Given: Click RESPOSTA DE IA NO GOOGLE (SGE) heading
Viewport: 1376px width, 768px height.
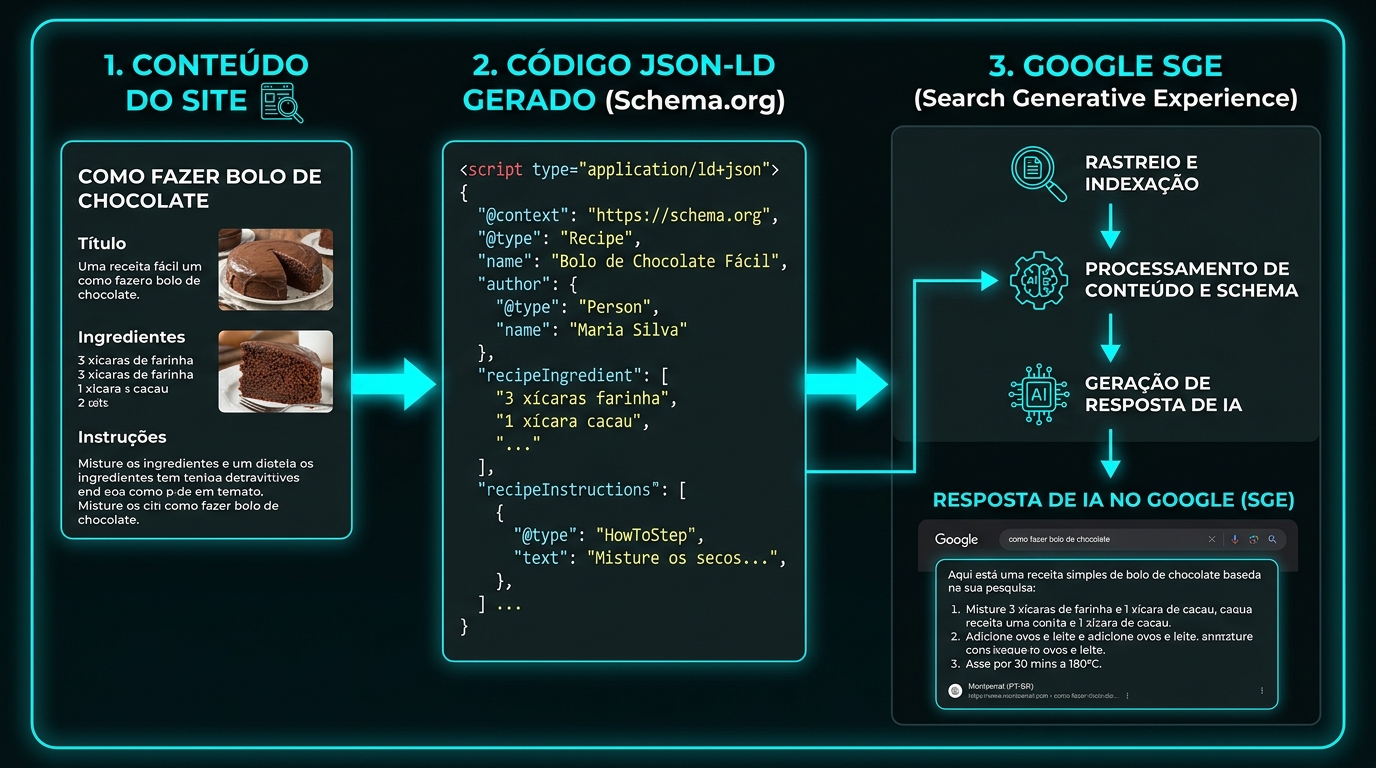Looking at the screenshot, I should (x=1113, y=499).
